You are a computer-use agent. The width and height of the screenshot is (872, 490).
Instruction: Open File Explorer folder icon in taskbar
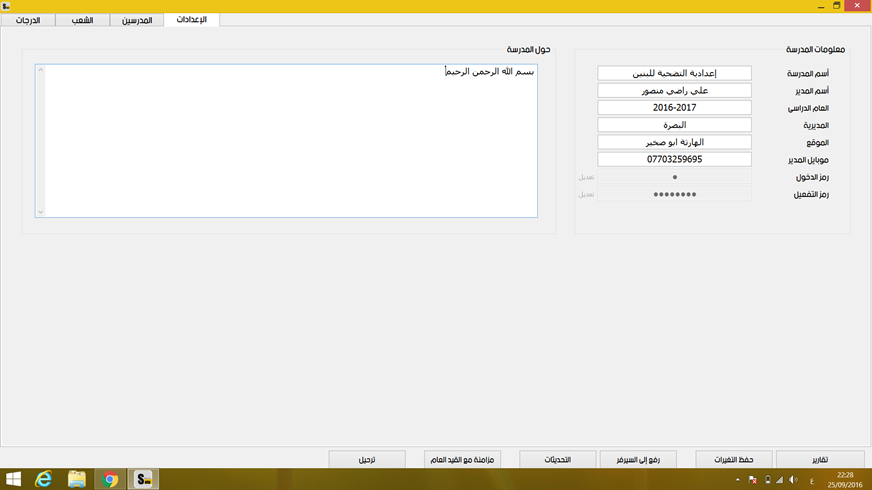[77, 479]
